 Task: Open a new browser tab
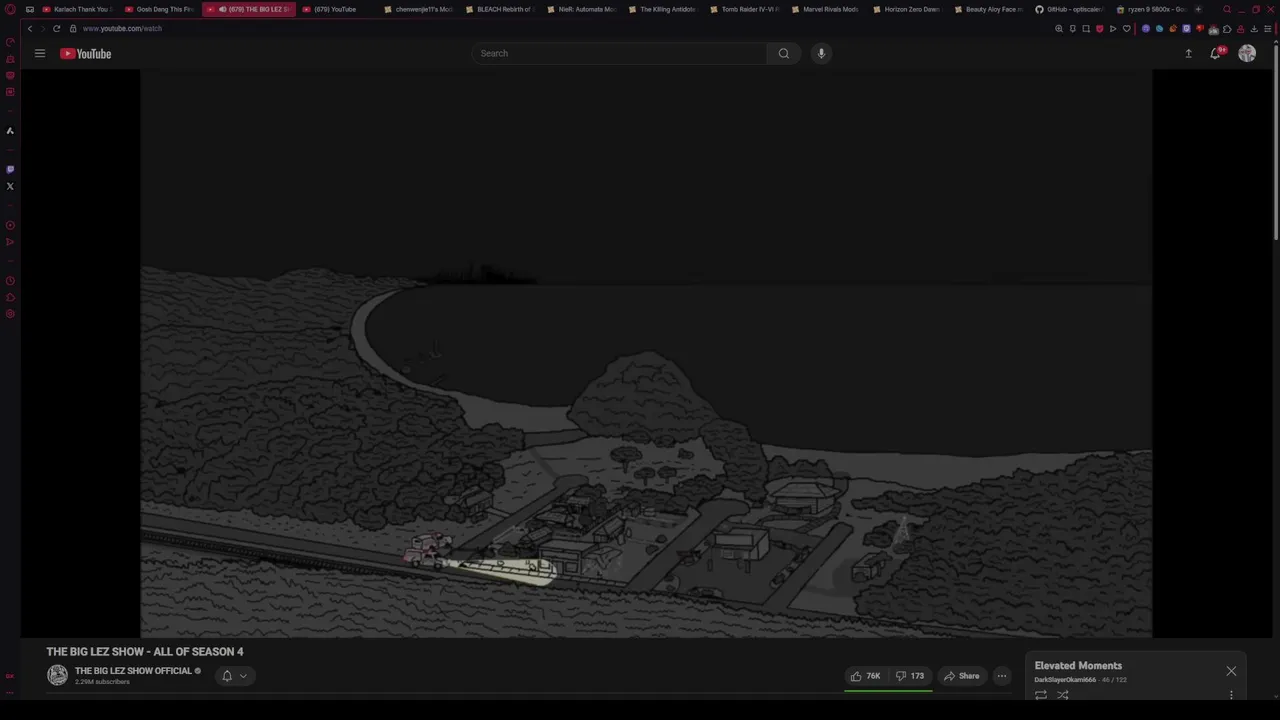[1198, 9]
